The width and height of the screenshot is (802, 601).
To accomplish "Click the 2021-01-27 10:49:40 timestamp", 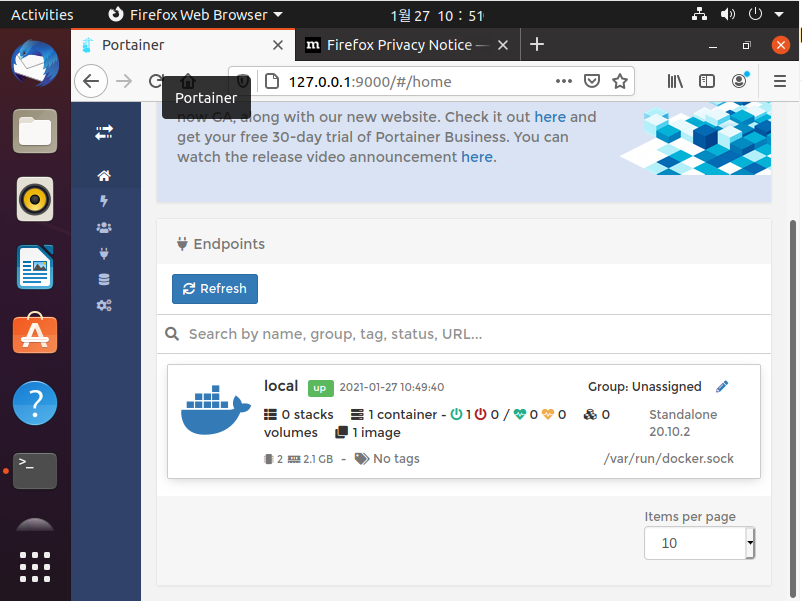I will tap(392, 387).
